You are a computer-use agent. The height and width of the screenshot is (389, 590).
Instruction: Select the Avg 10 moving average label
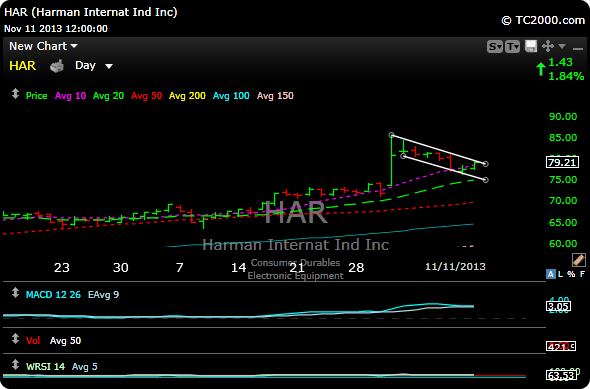[70, 96]
